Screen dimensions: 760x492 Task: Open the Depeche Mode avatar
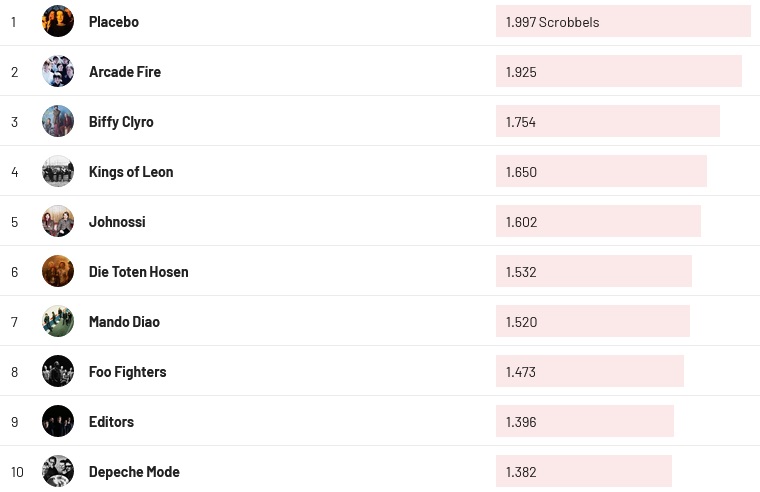(58, 471)
